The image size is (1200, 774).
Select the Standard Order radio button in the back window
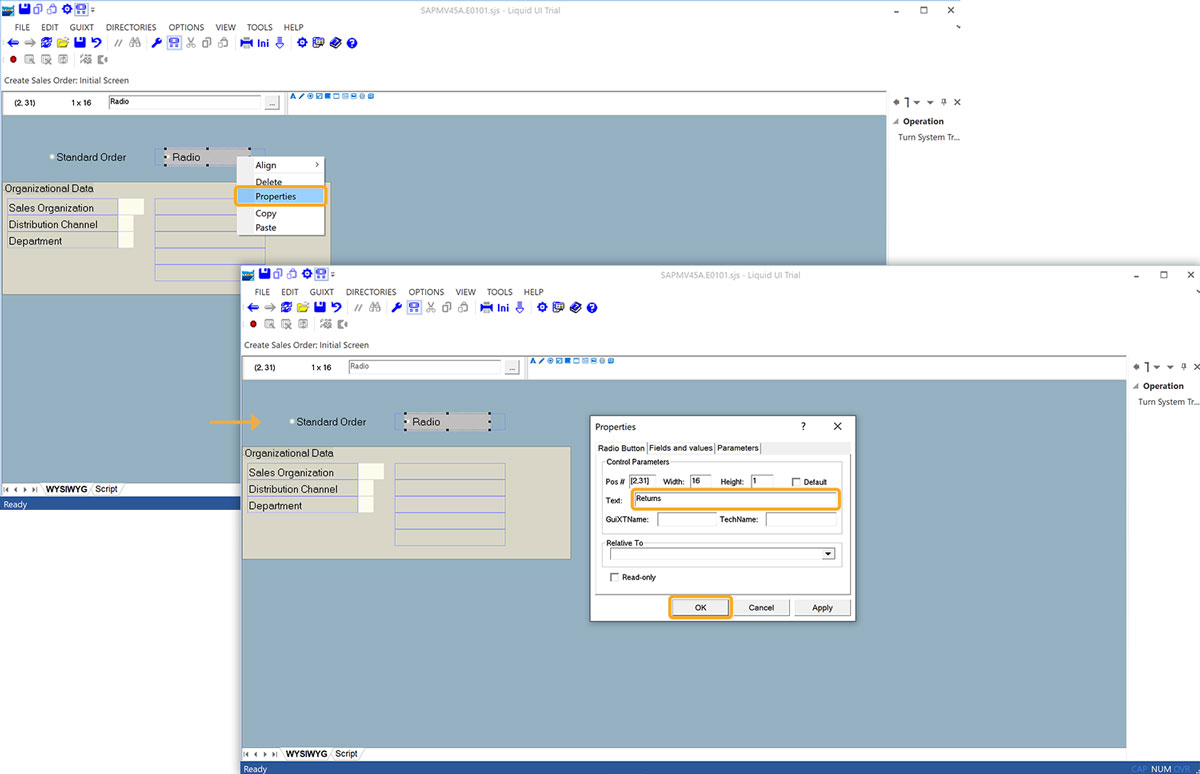52,157
